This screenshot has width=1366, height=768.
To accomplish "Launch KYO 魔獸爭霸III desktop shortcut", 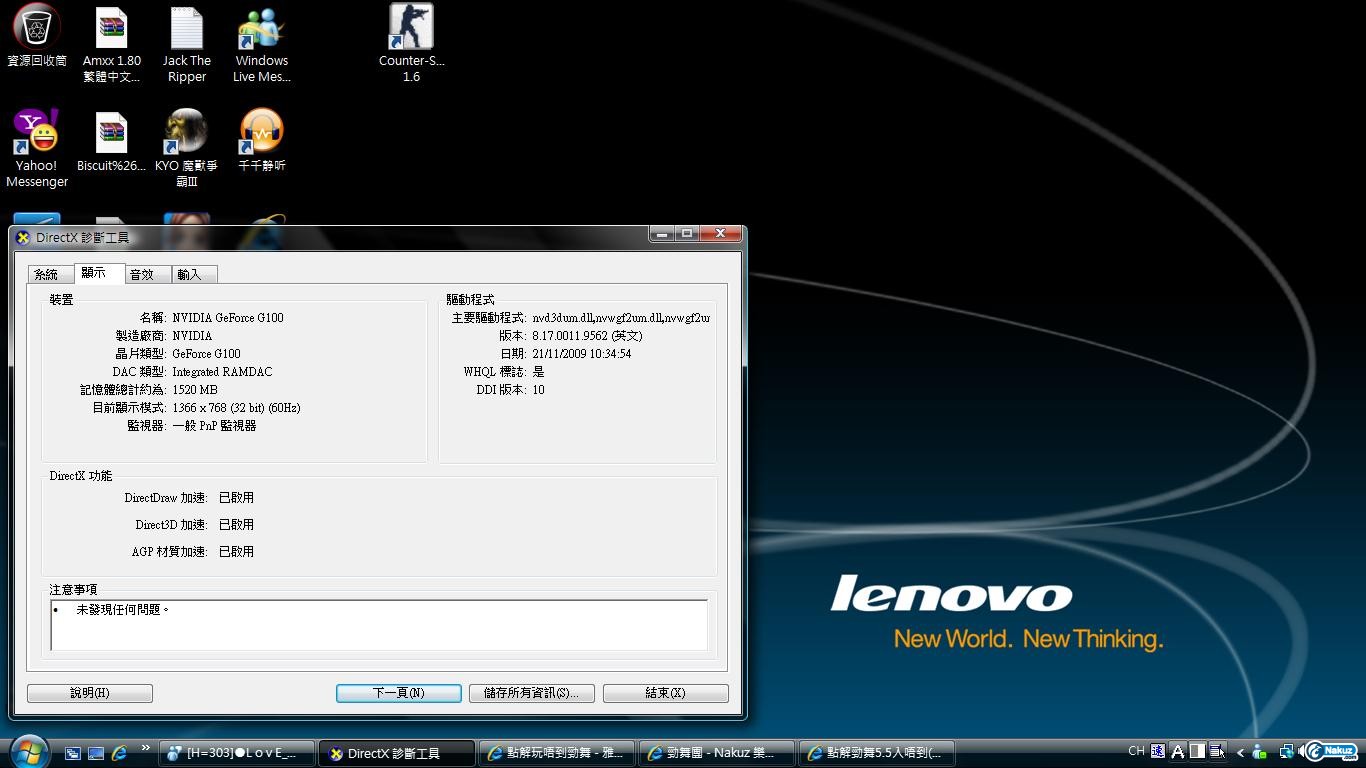I will [187, 148].
